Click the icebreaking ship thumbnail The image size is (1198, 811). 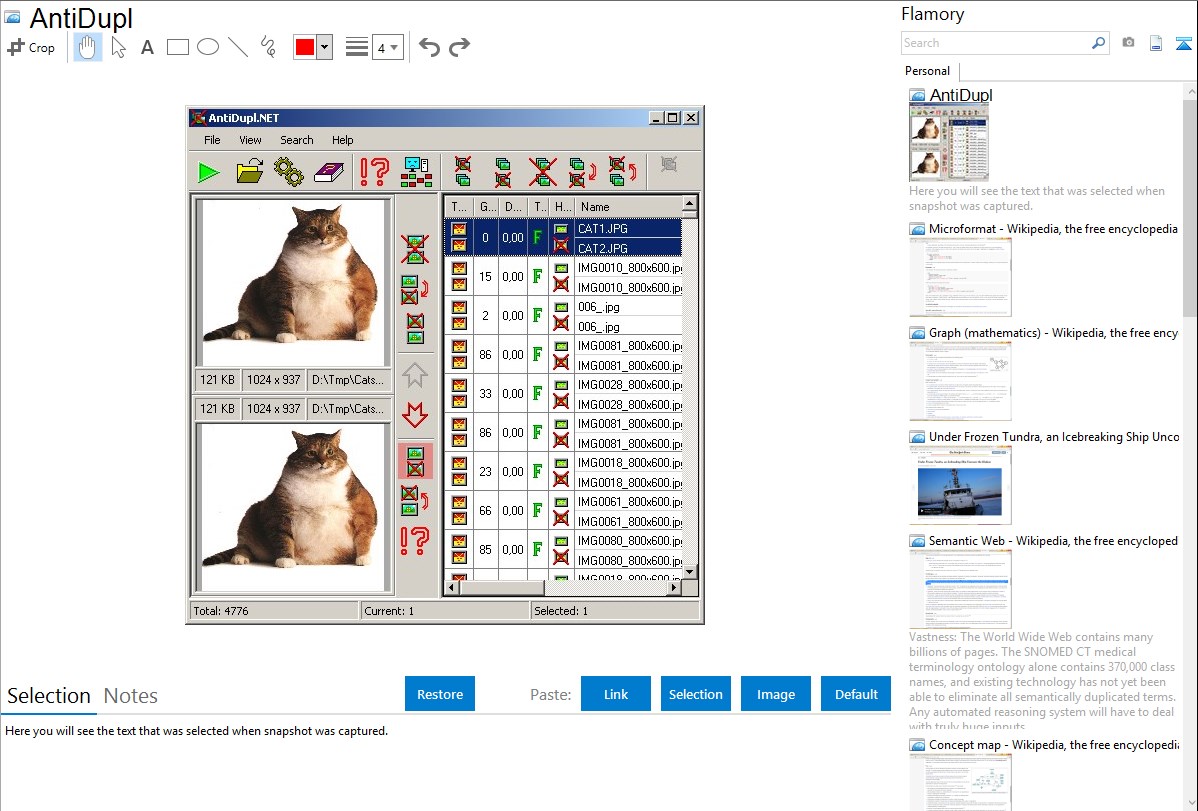click(960, 485)
